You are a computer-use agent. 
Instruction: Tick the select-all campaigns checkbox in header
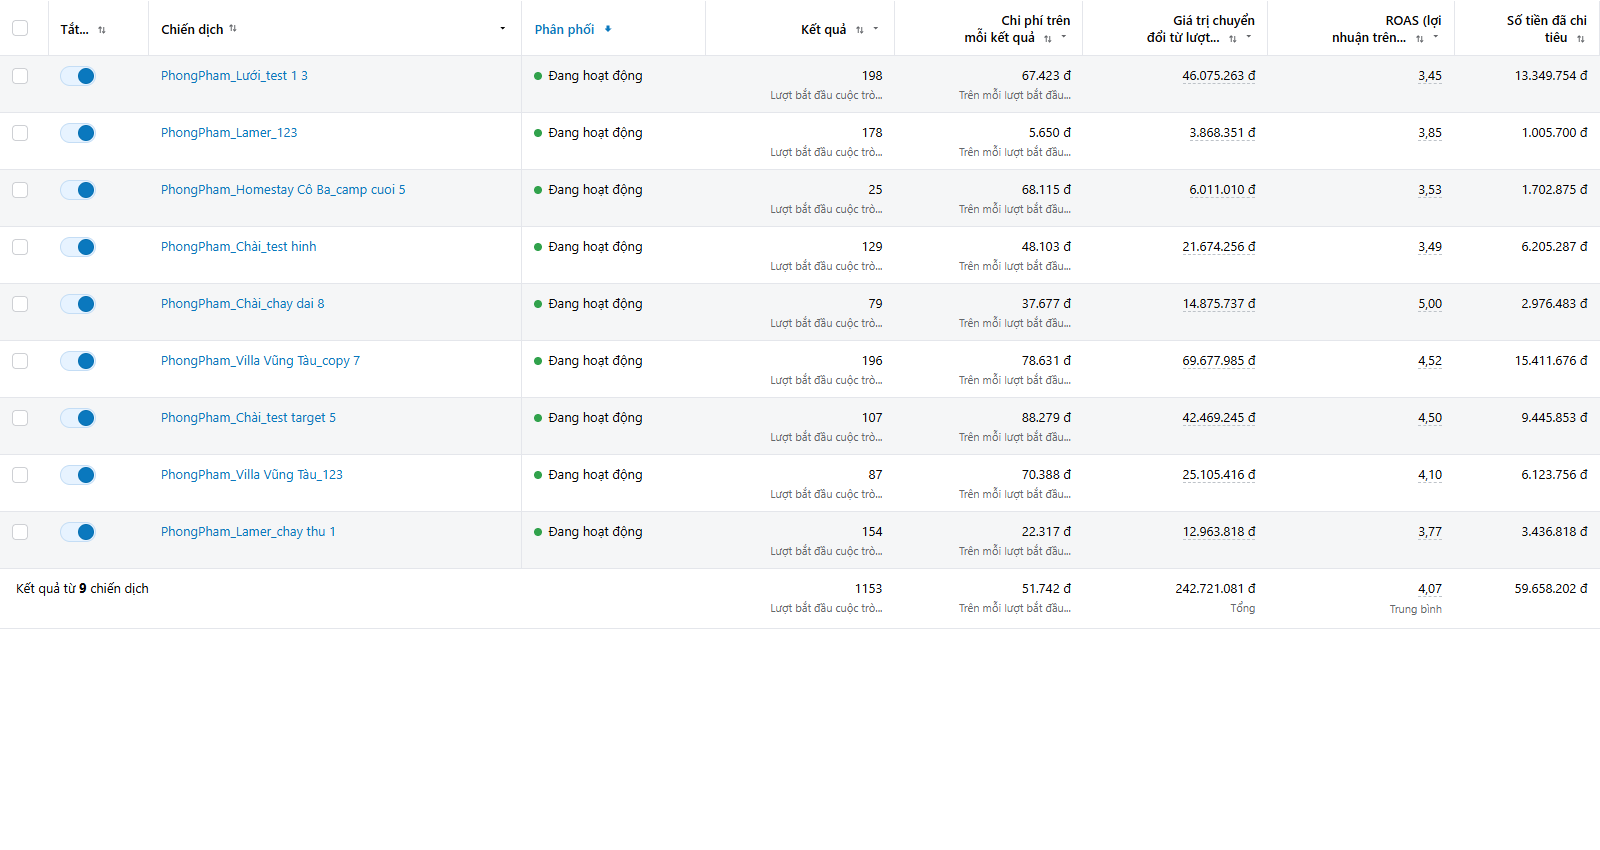(20, 28)
